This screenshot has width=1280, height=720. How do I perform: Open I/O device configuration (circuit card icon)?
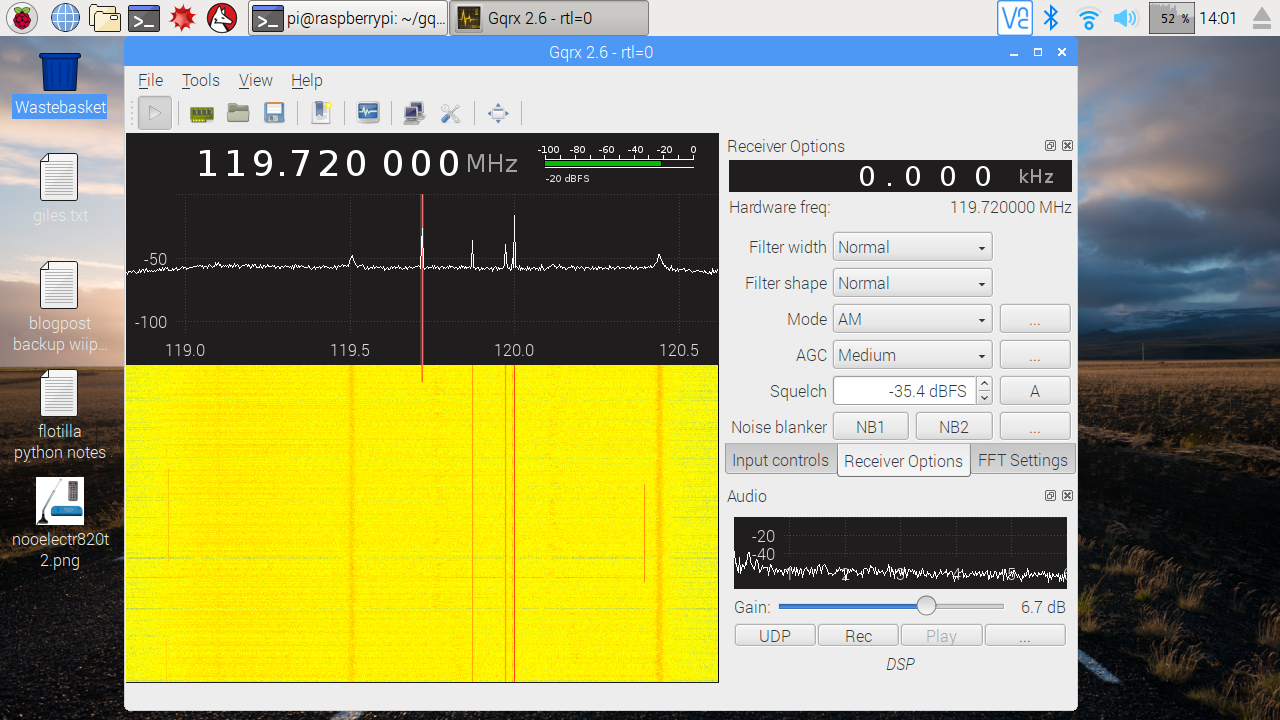[202, 113]
